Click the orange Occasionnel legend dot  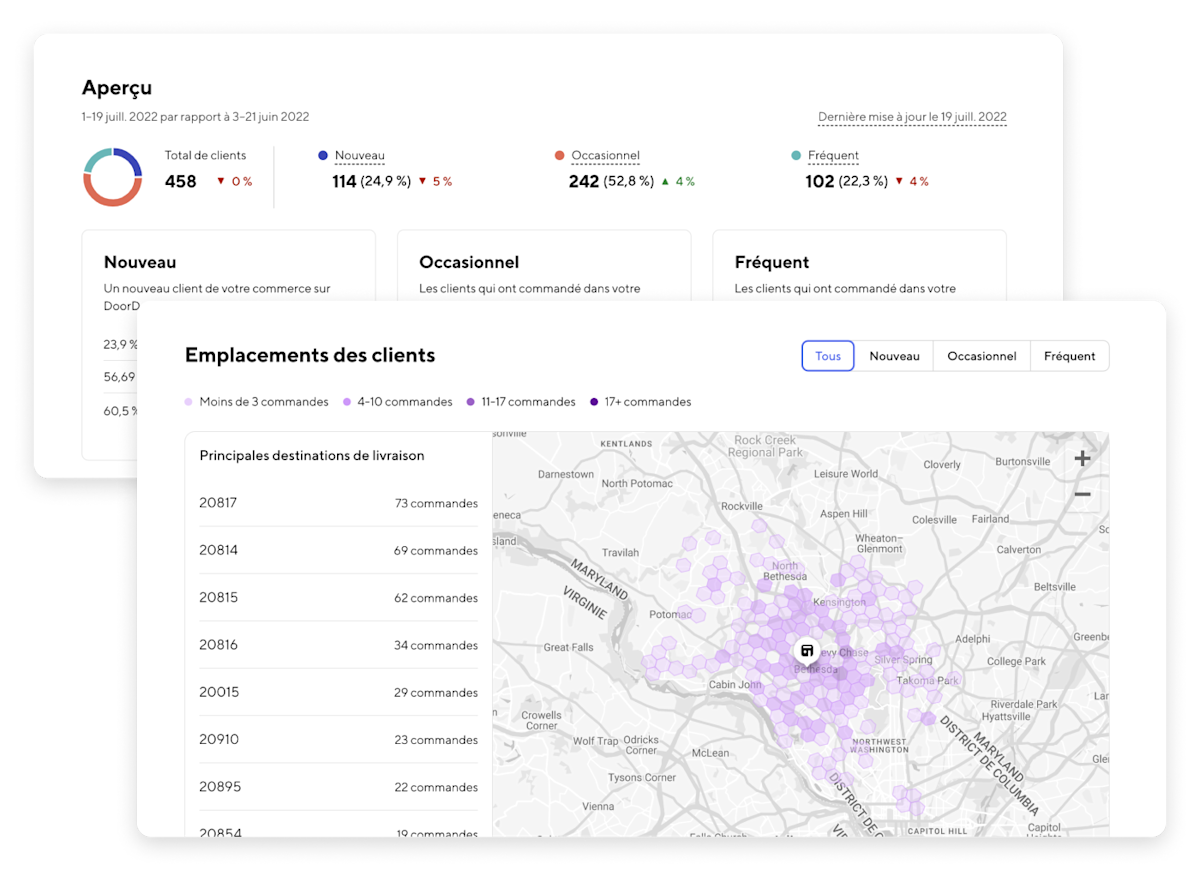[560, 155]
